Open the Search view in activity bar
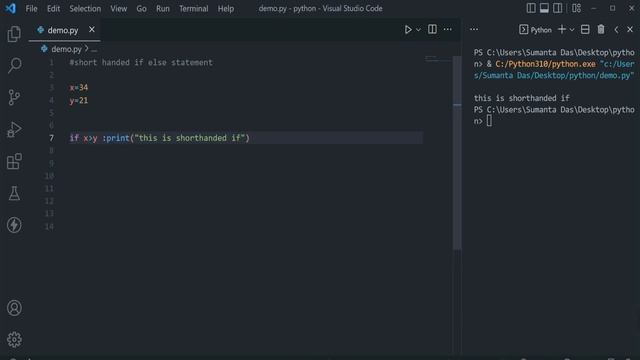 coord(14,65)
